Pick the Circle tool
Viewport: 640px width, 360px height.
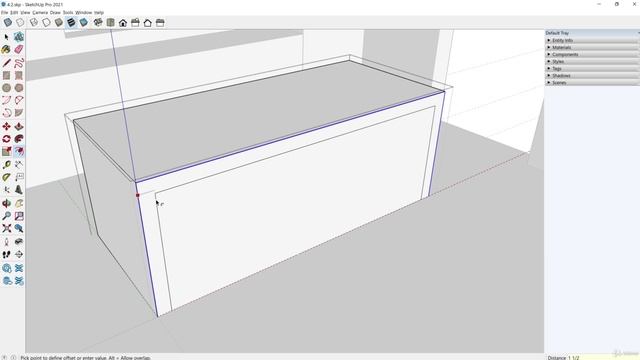point(7,88)
